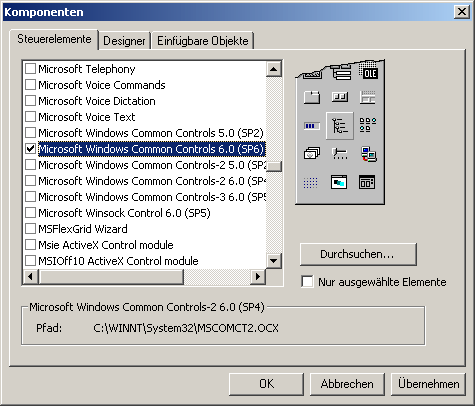Uncheck Microsoft Windows Common Controls 6.0 (SP6)
Screen dimensions: 475x406
click(31, 149)
